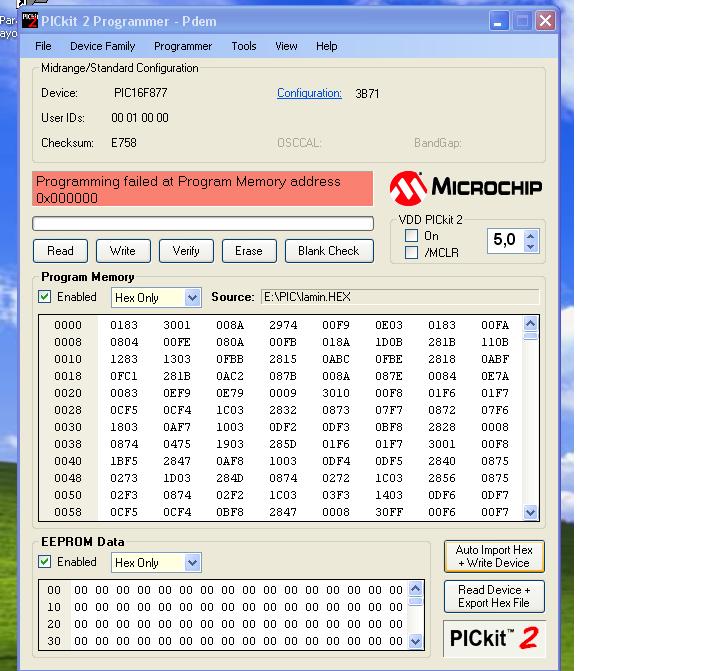The width and height of the screenshot is (720, 671).
Task: Open the File menu
Action: pyautogui.click(x=43, y=46)
